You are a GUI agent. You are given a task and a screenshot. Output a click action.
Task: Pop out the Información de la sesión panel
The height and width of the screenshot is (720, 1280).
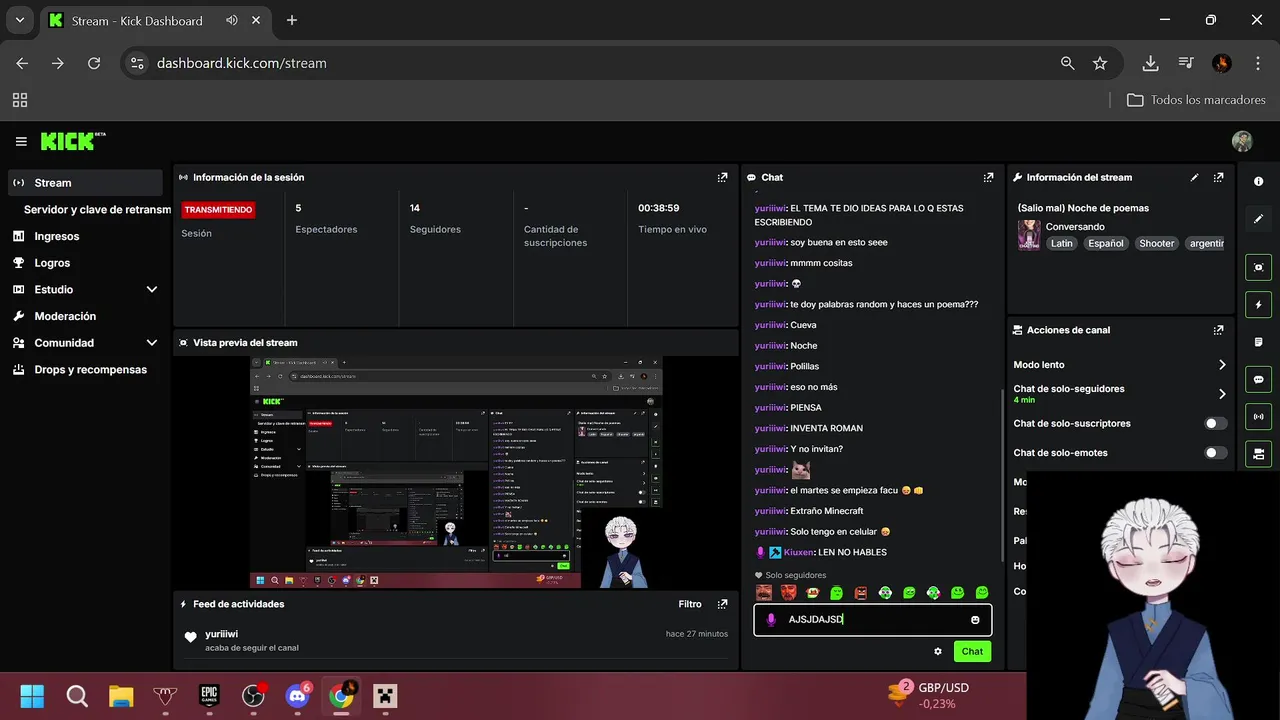722,177
